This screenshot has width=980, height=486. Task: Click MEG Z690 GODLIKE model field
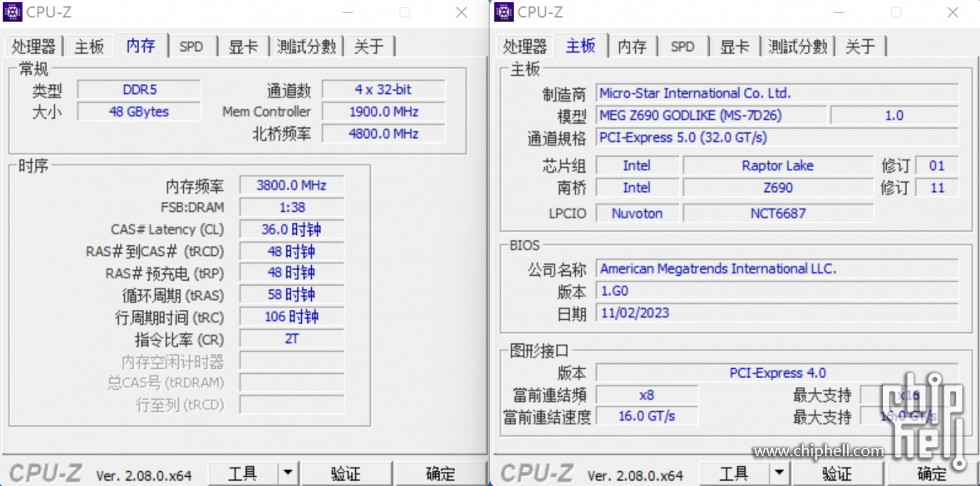pyautogui.click(x=711, y=116)
